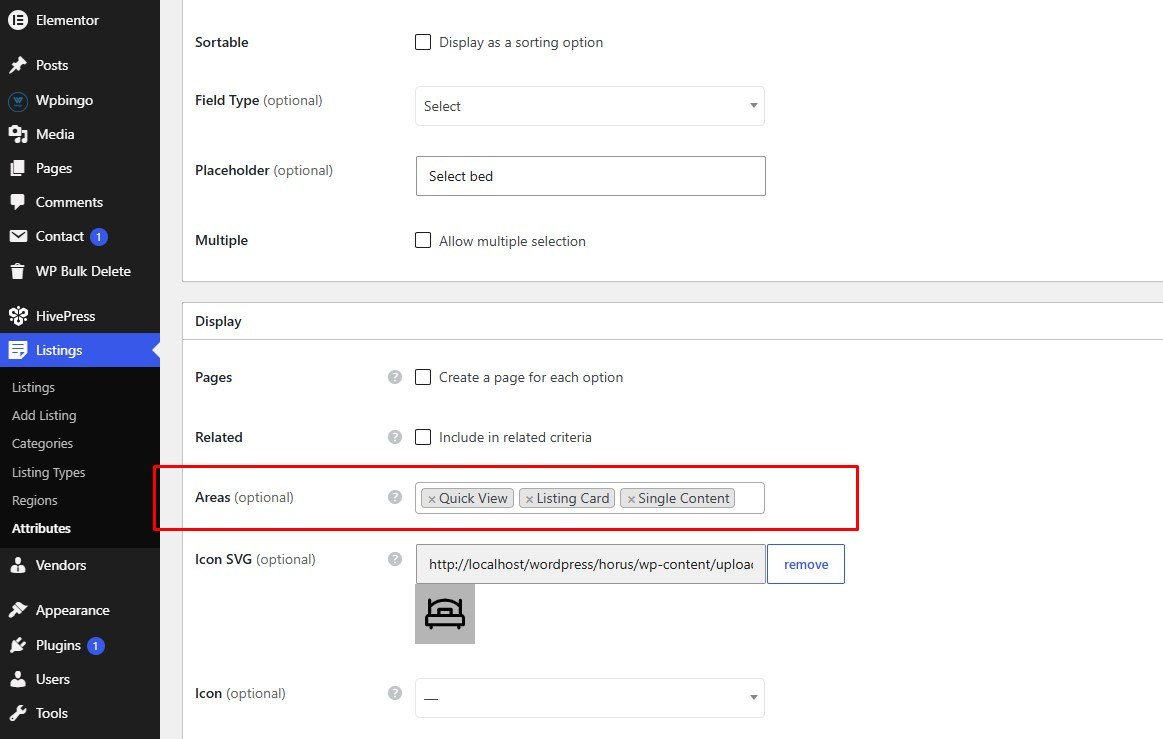Enable Display as a sorting option
The image size is (1163, 739).
[x=423, y=42]
